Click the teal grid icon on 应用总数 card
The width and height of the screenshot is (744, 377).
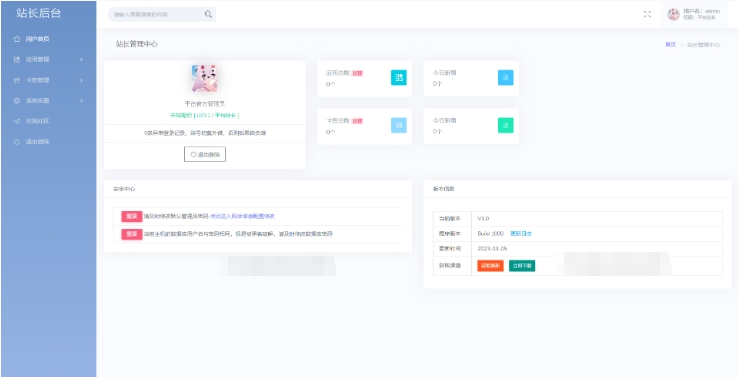point(399,77)
